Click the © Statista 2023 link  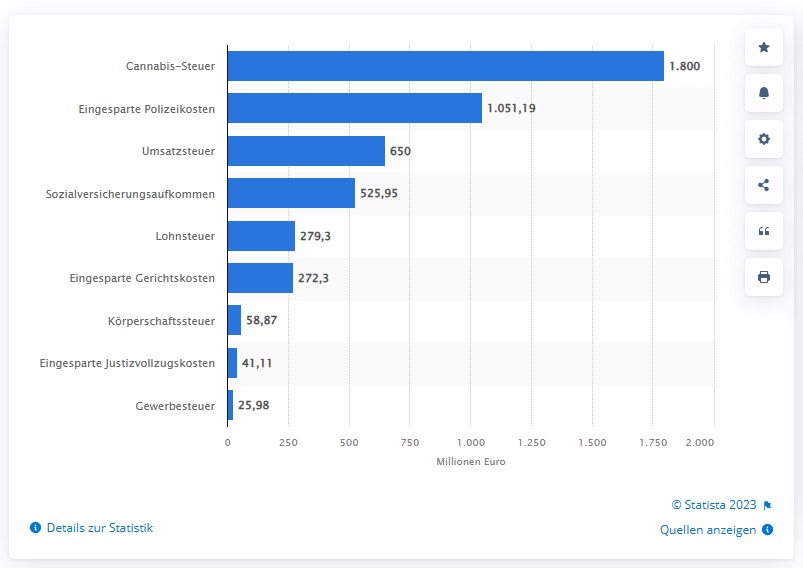[714, 505]
